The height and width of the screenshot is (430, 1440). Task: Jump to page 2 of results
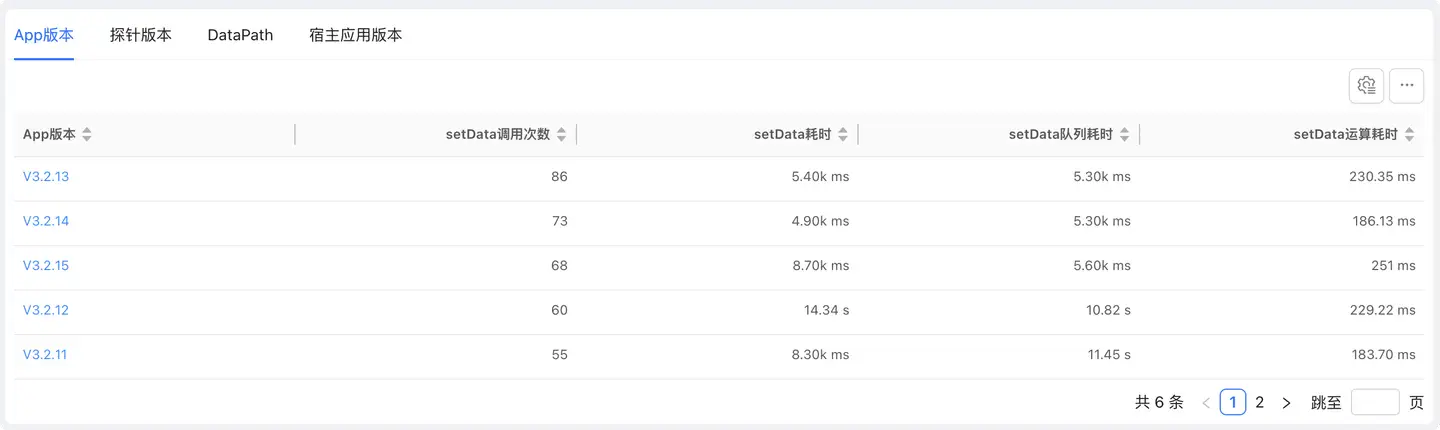(1260, 403)
